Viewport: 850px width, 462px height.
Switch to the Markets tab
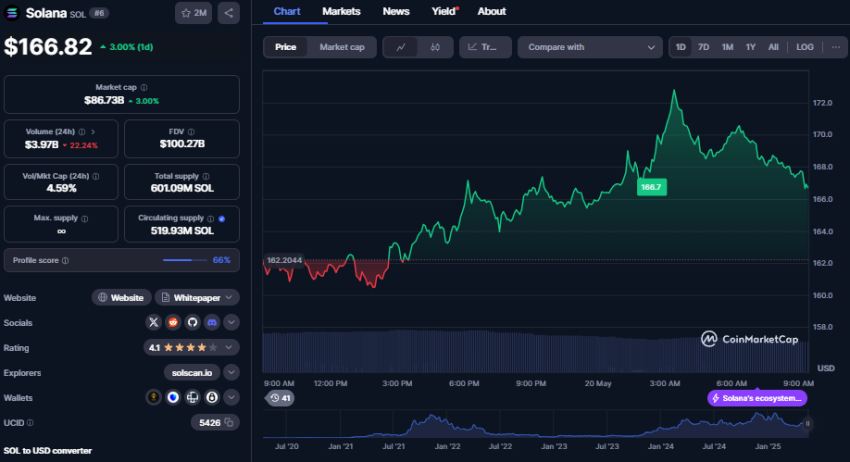pos(341,12)
